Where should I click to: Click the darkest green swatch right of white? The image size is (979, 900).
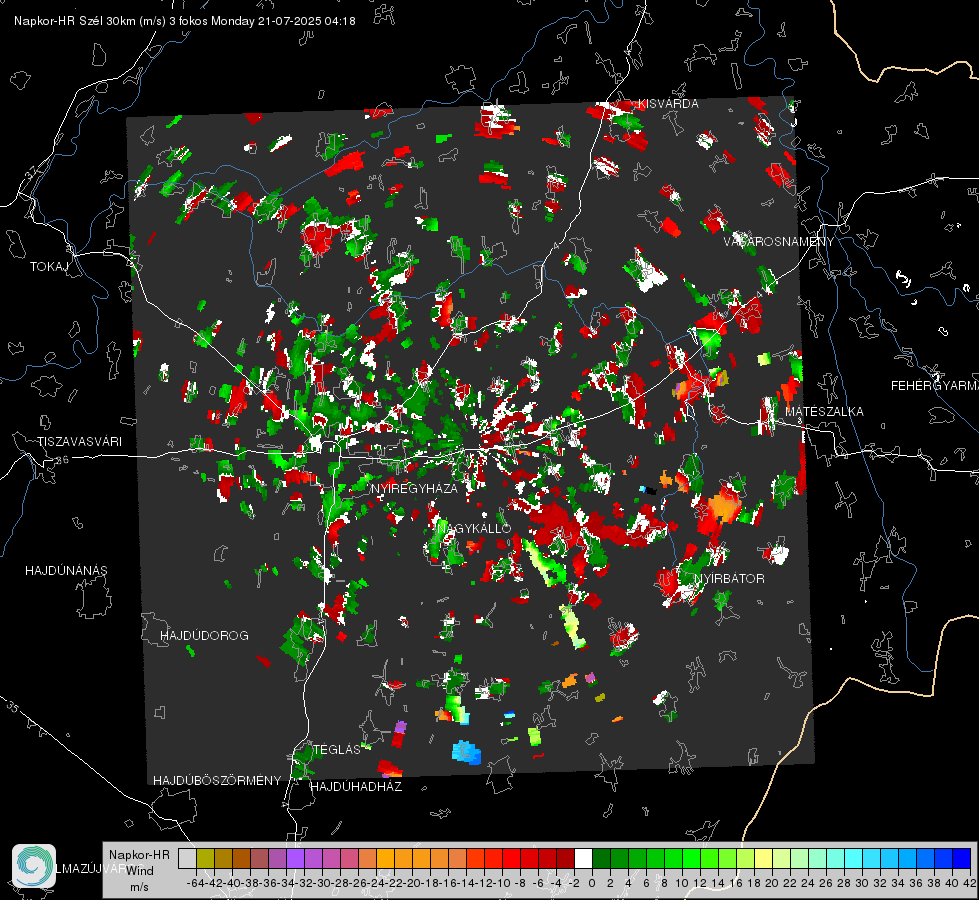click(601, 859)
